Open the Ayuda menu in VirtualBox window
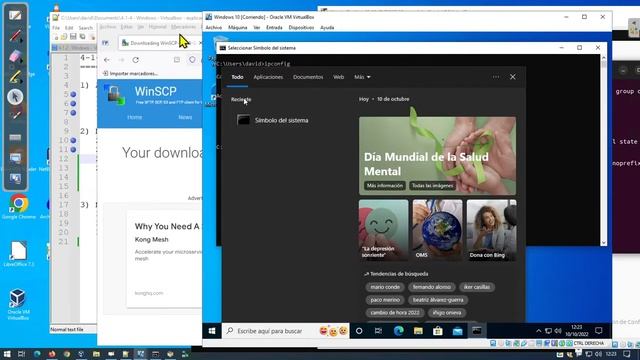Image resolution: width=640 pixels, height=360 pixels. click(327, 27)
